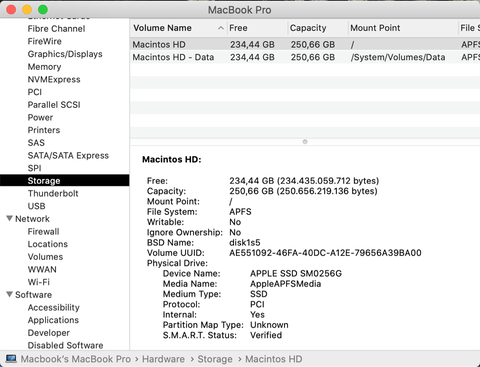Open Parallel SCSI entry
This screenshot has width=480, height=367.
54,105
